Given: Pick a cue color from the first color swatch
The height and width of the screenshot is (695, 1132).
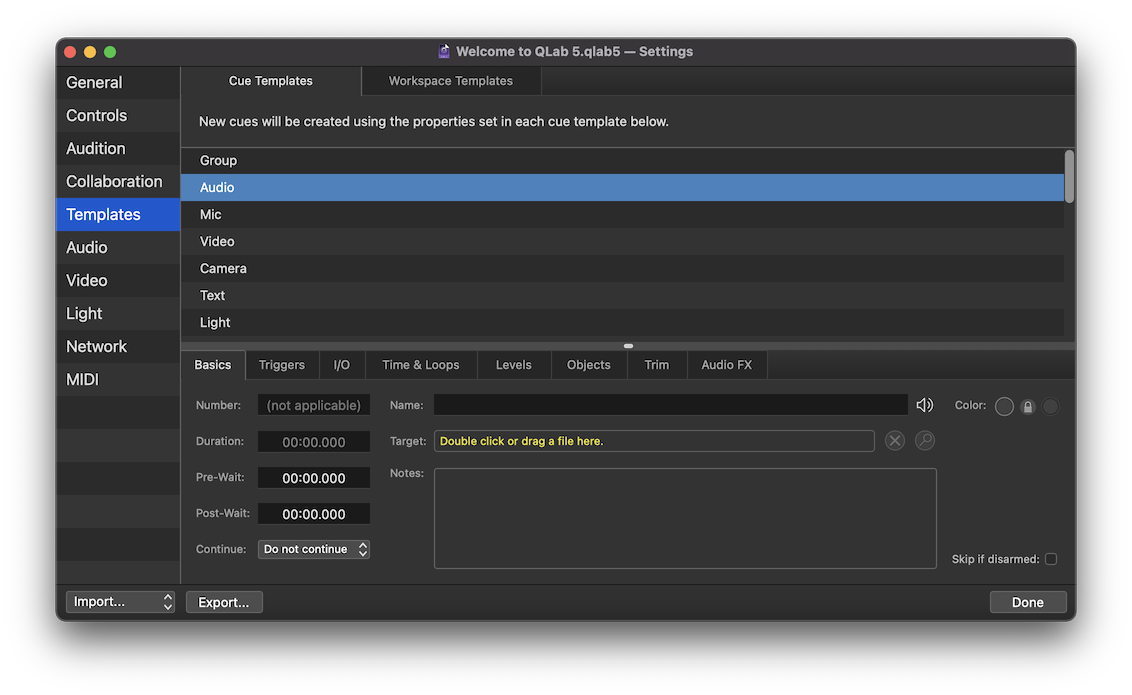Looking at the screenshot, I should pos(1003,406).
